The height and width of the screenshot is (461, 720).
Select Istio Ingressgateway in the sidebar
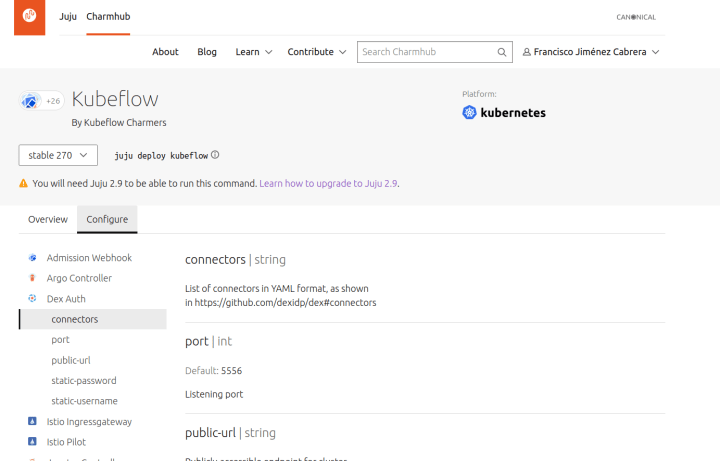89,422
